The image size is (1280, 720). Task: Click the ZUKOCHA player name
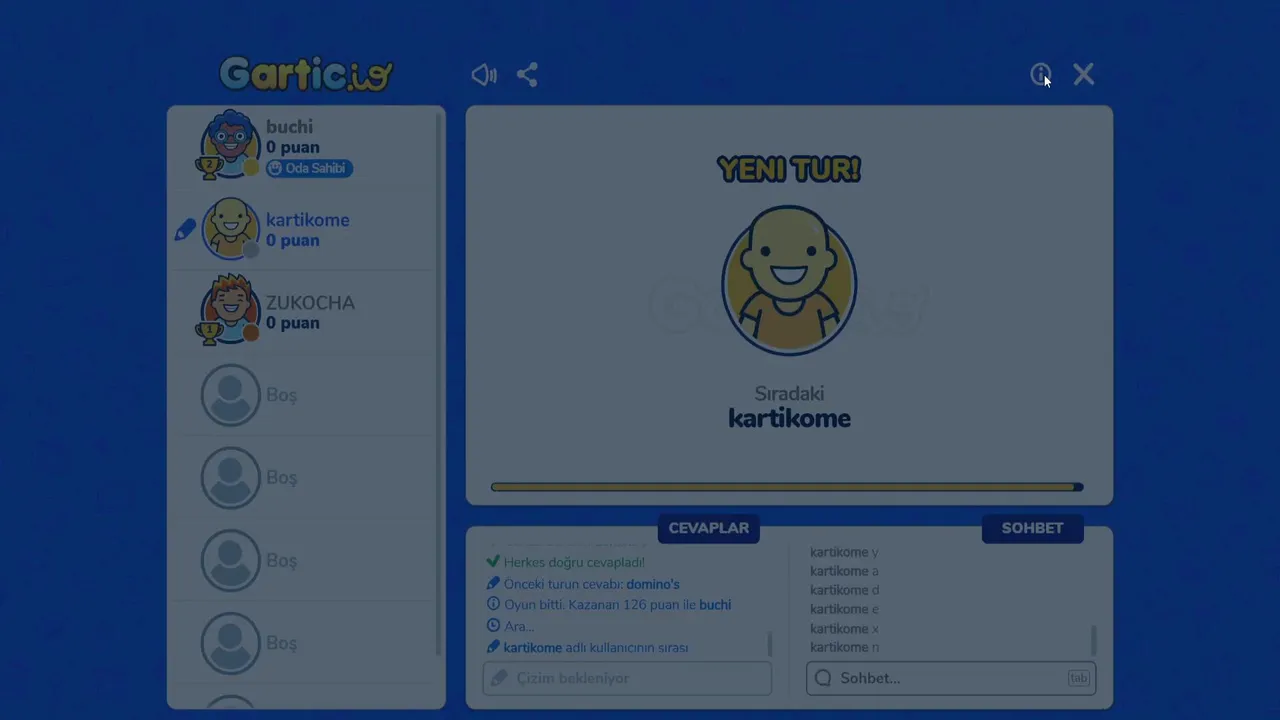[310, 303]
